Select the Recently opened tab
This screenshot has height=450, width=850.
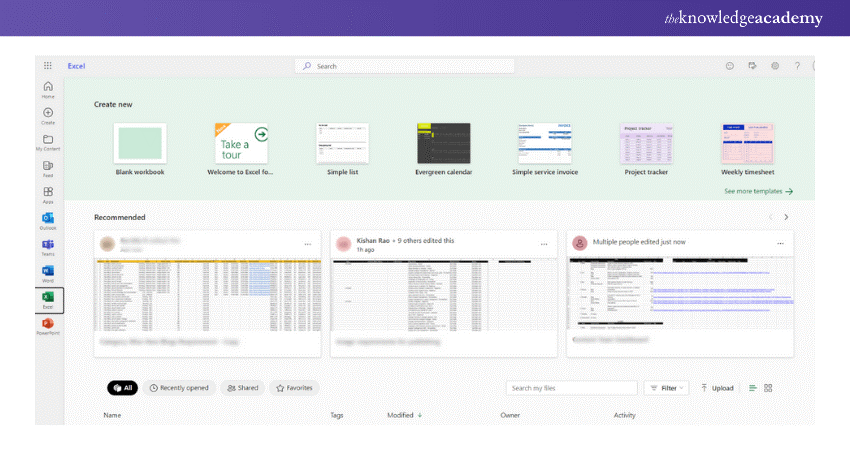[x=178, y=388]
